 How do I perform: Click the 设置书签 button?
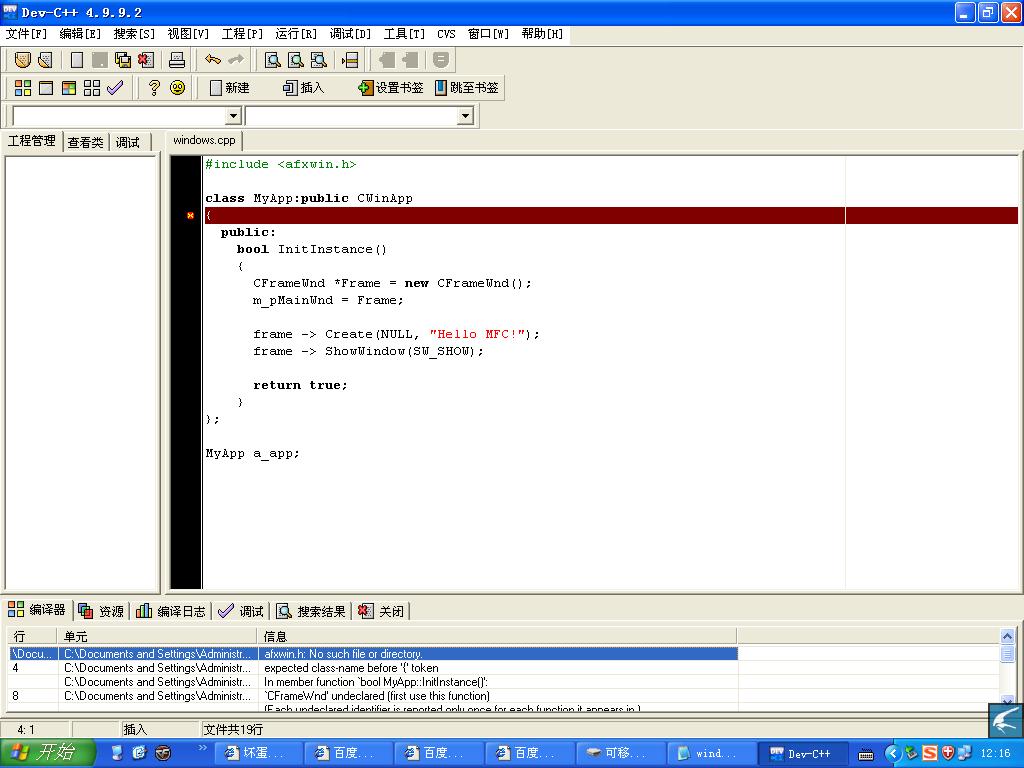tap(390, 88)
